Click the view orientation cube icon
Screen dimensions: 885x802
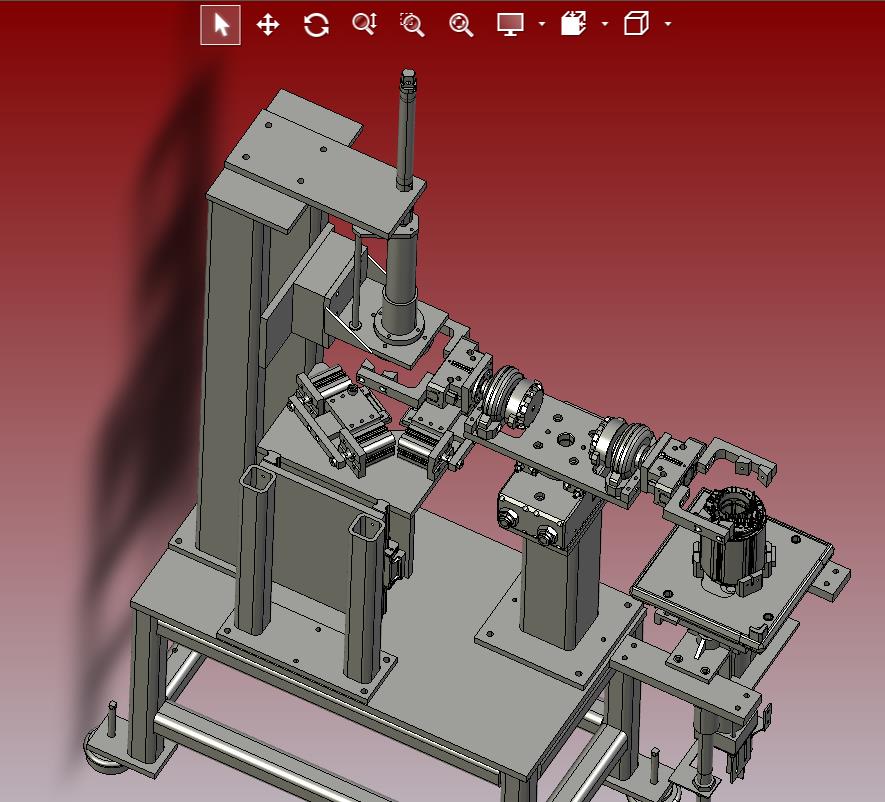636,24
